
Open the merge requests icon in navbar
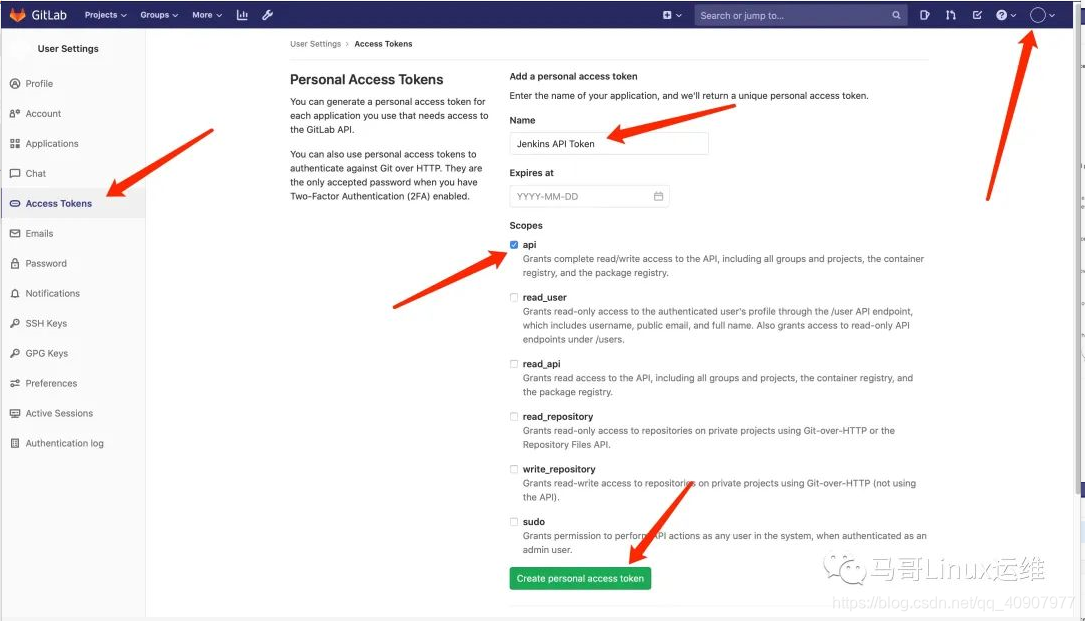click(951, 15)
